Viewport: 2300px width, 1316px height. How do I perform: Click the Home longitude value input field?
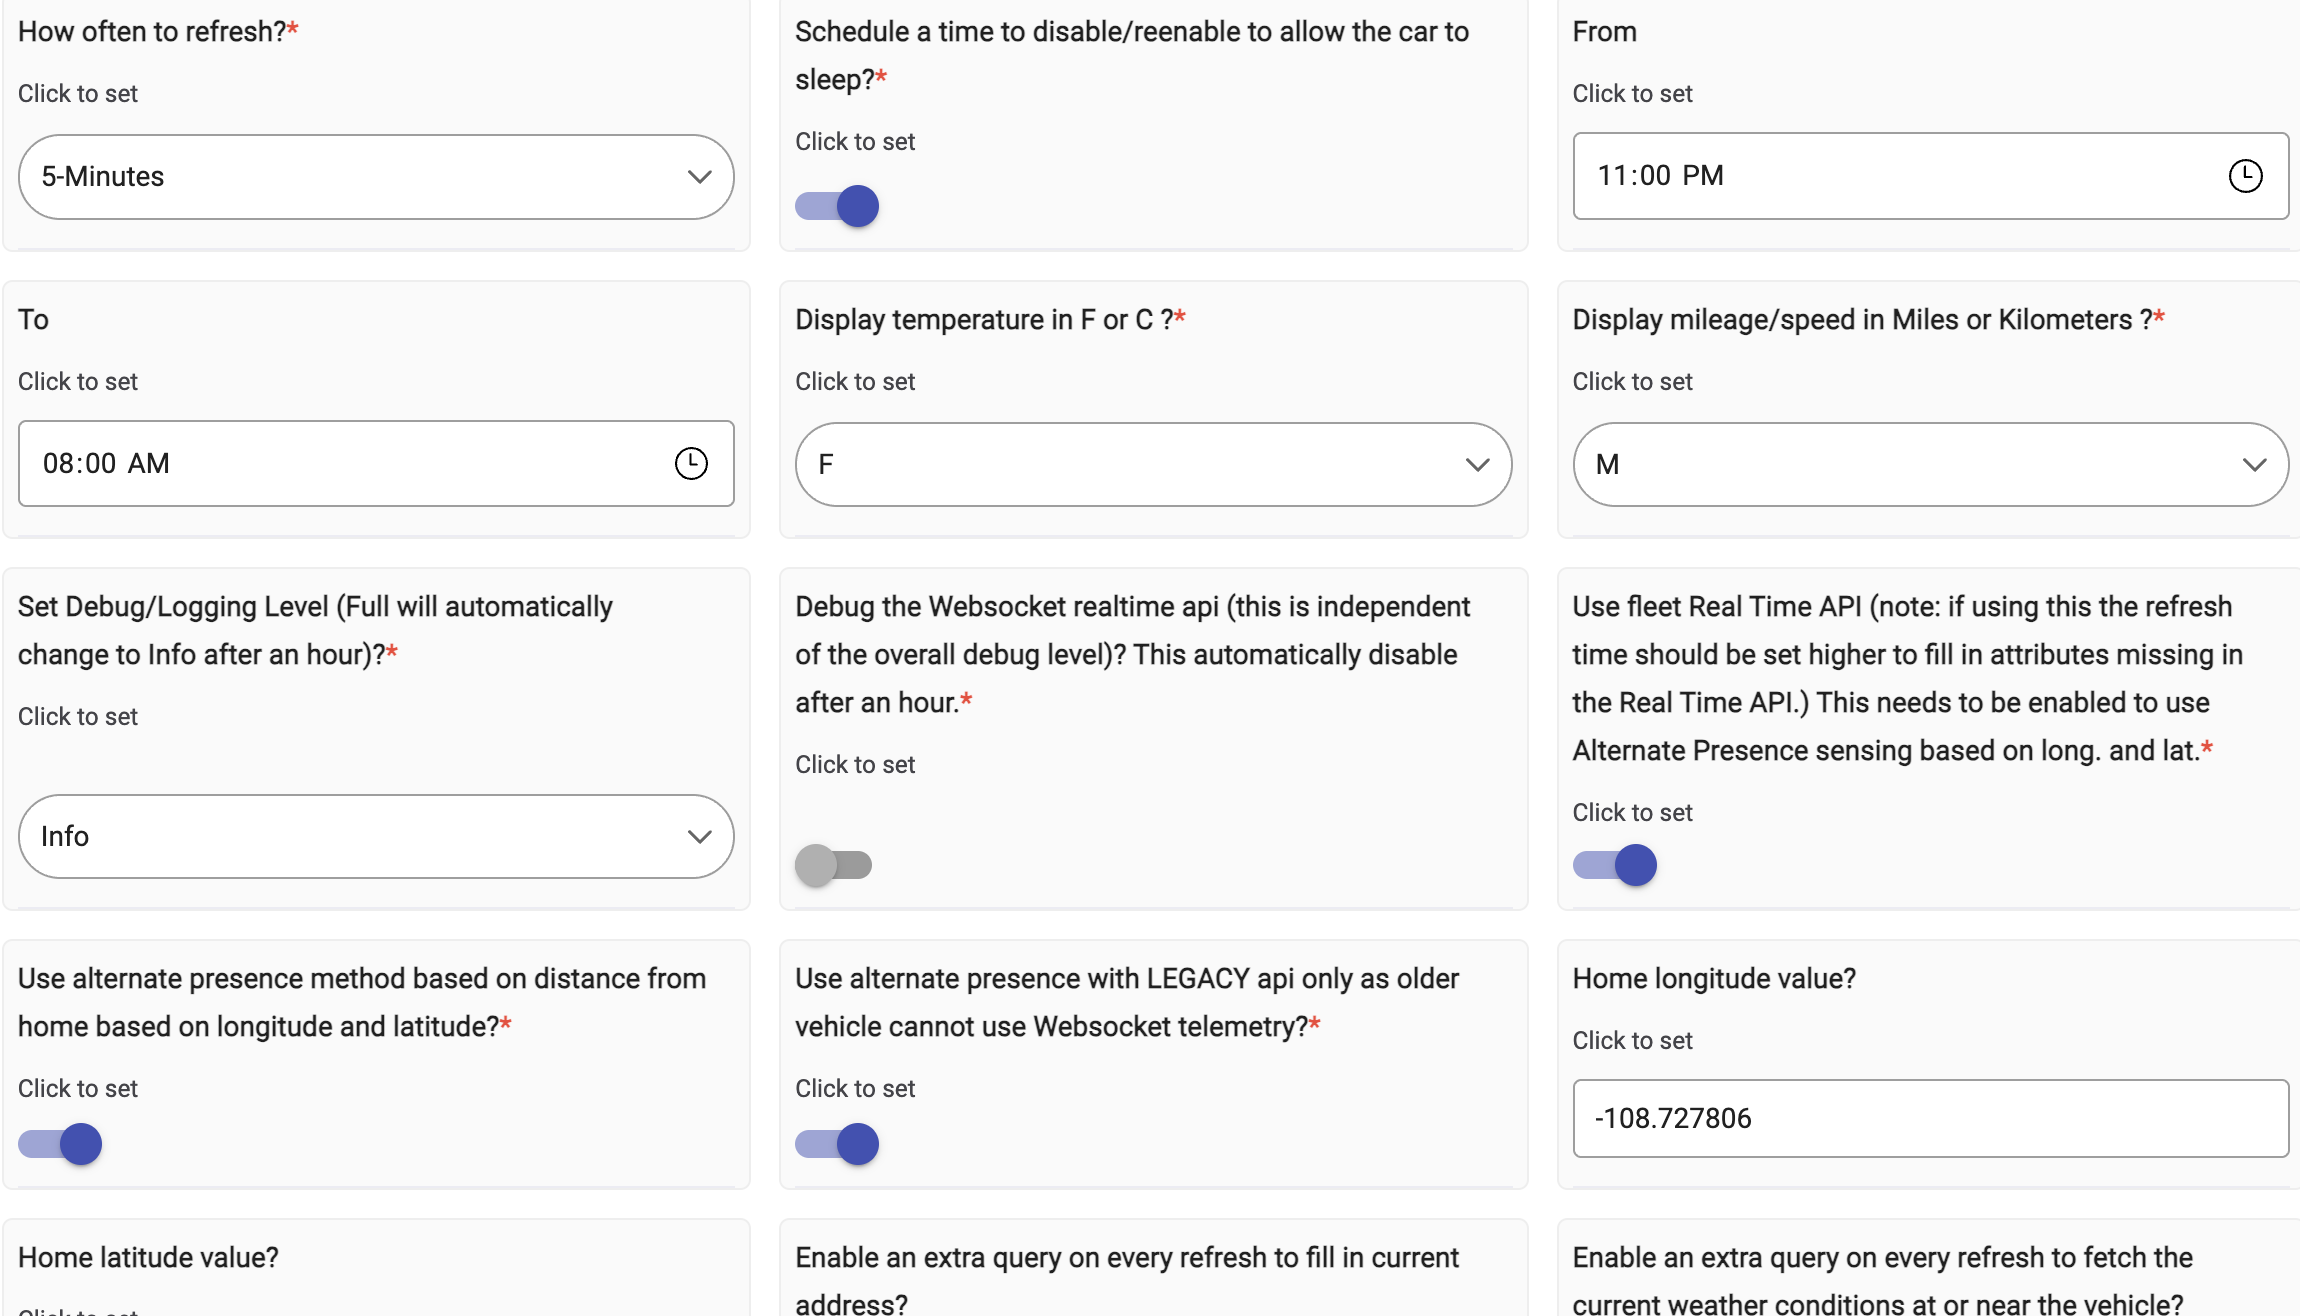pos(1930,1118)
